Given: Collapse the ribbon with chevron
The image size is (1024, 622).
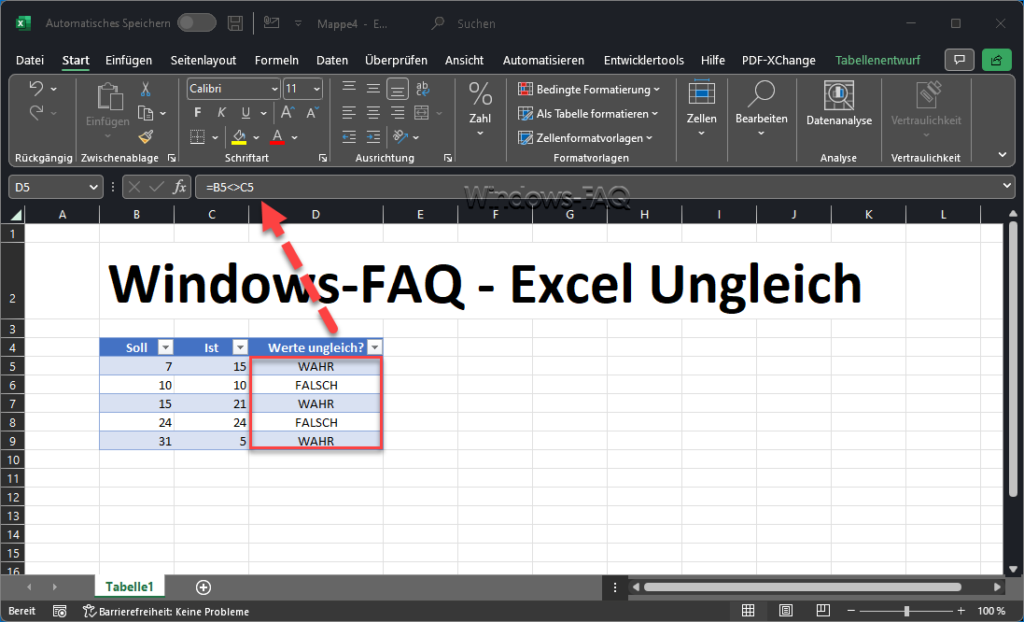Looking at the screenshot, I should [1002, 156].
